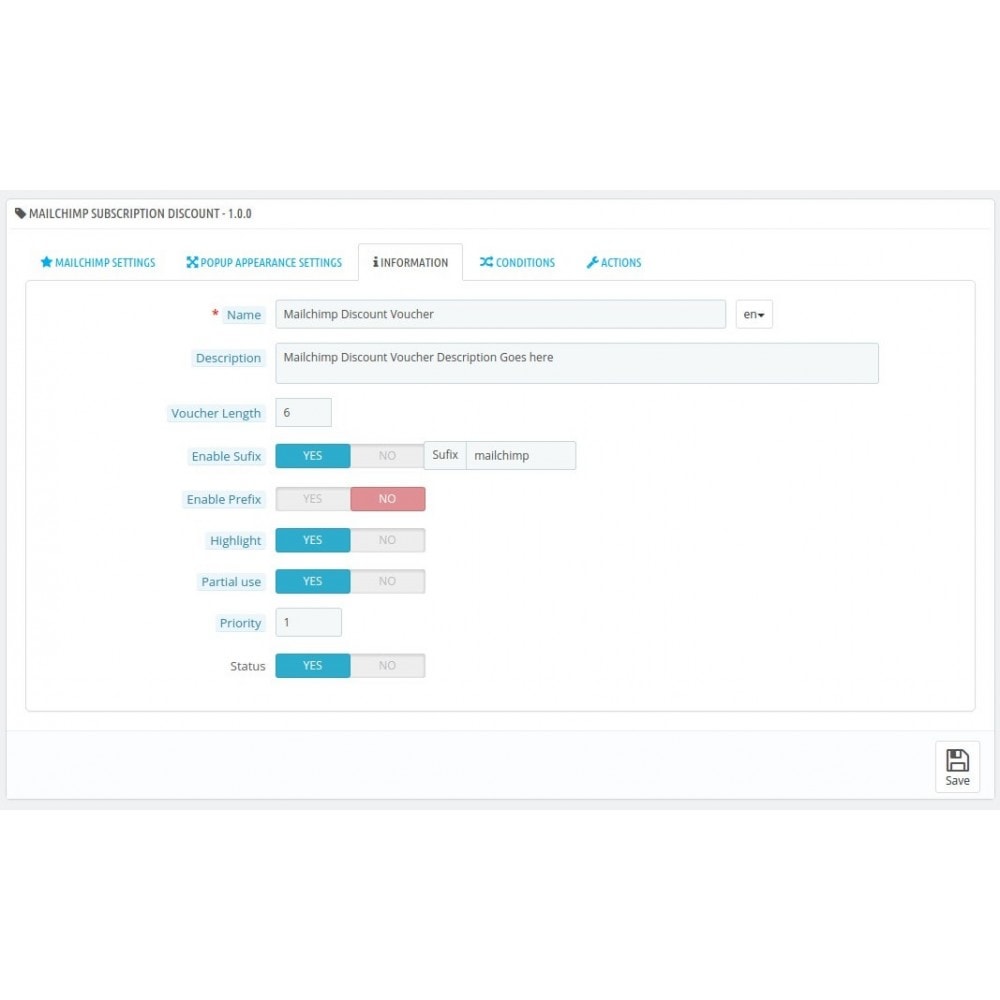1000x1000 pixels.
Task: Set Enable Prefix to NO
Action: (387, 499)
